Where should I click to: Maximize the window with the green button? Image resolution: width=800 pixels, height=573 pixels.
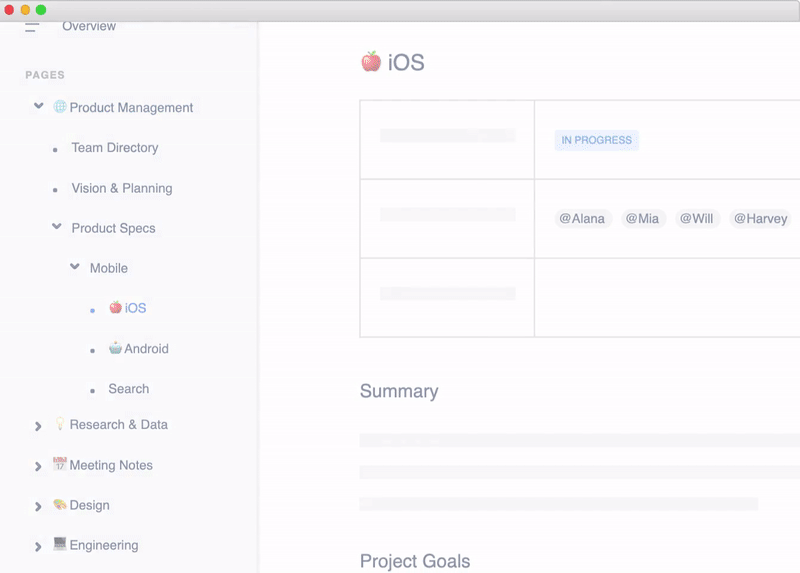[x=41, y=10]
